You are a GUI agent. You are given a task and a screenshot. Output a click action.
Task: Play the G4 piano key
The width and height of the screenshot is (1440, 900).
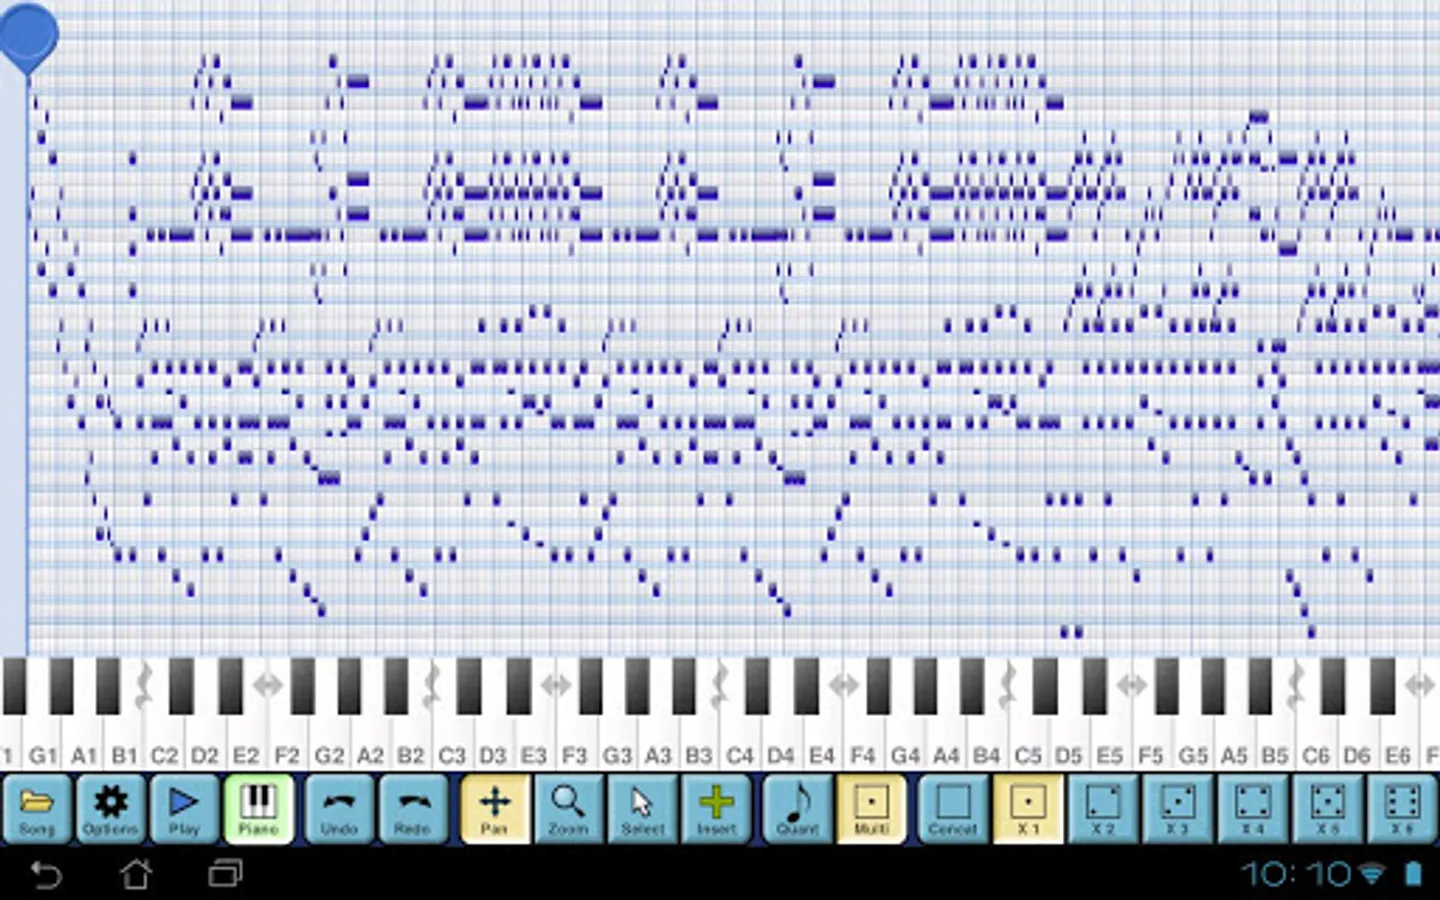tap(905, 740)
